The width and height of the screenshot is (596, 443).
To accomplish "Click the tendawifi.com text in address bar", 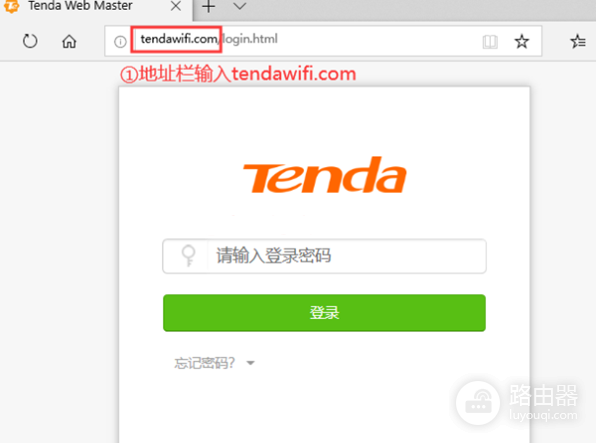I will (179, 39).
